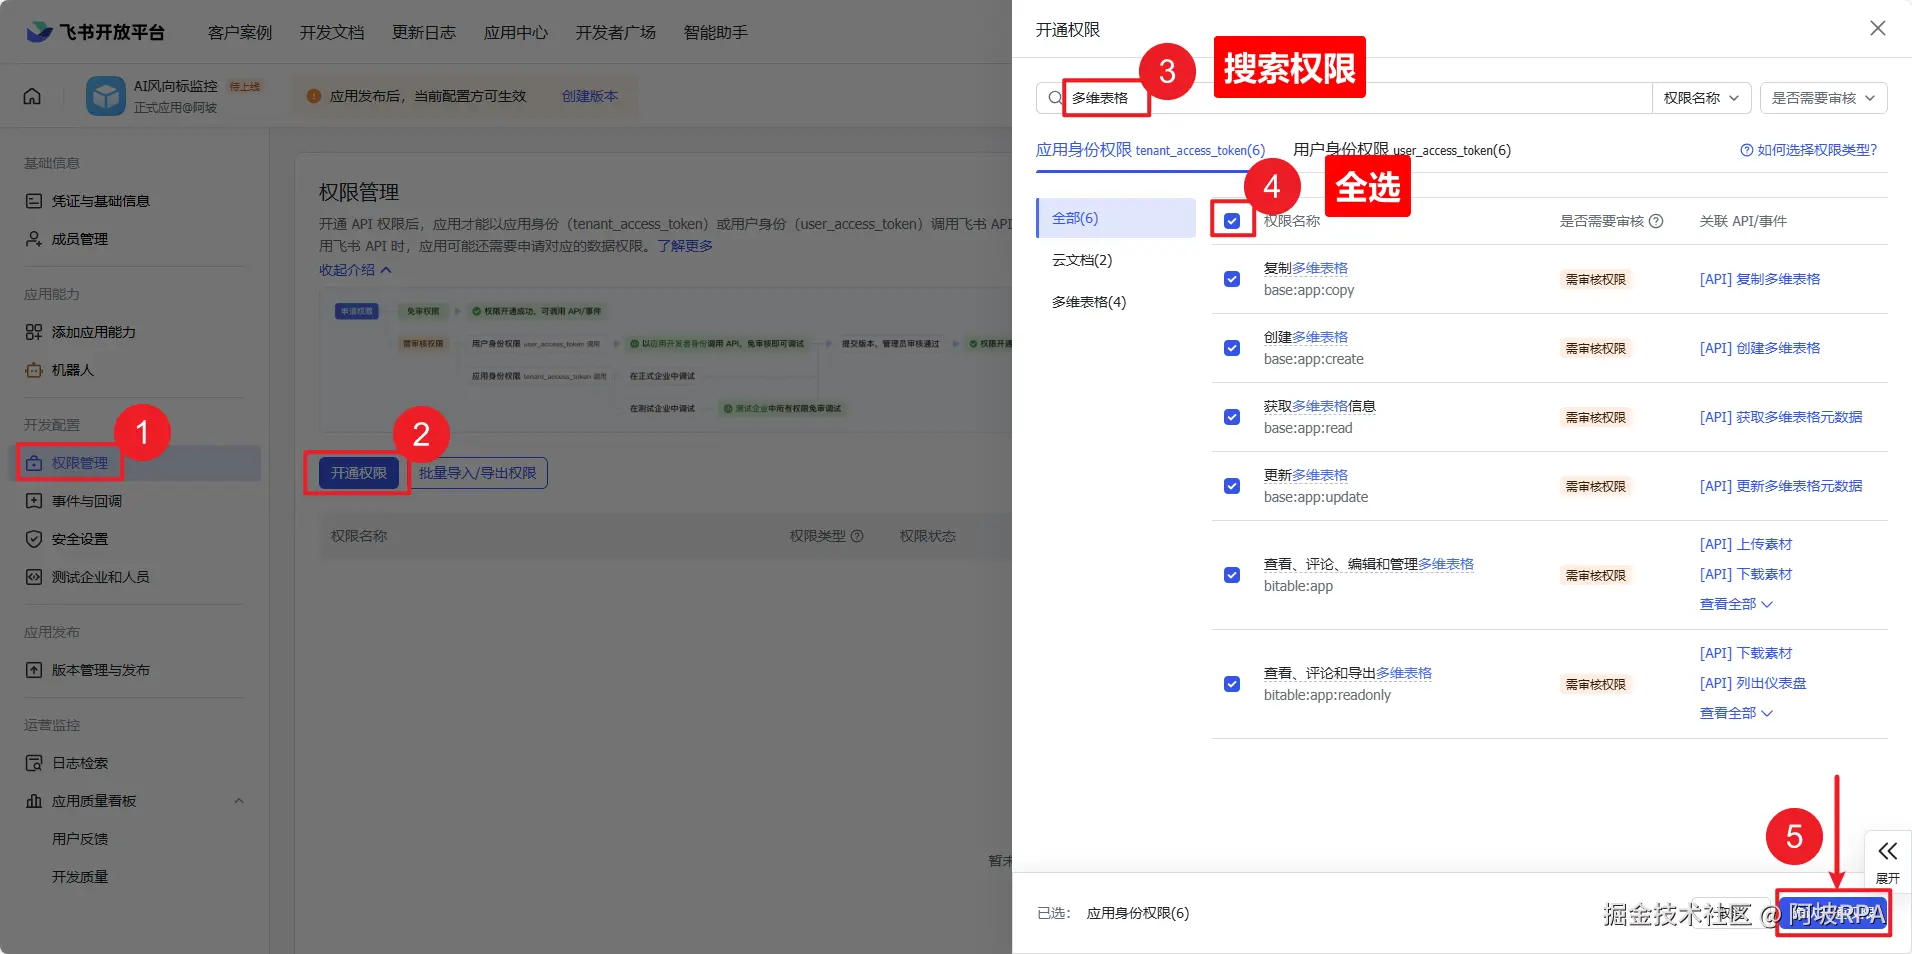1912x954 pixels.
Task: Open 智能助手 in top navigation
Action: pos(716,33)
